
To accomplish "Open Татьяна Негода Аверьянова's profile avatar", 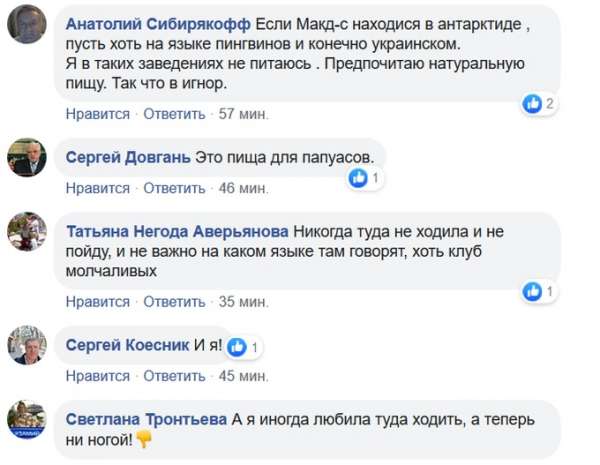I will point(27,231).
